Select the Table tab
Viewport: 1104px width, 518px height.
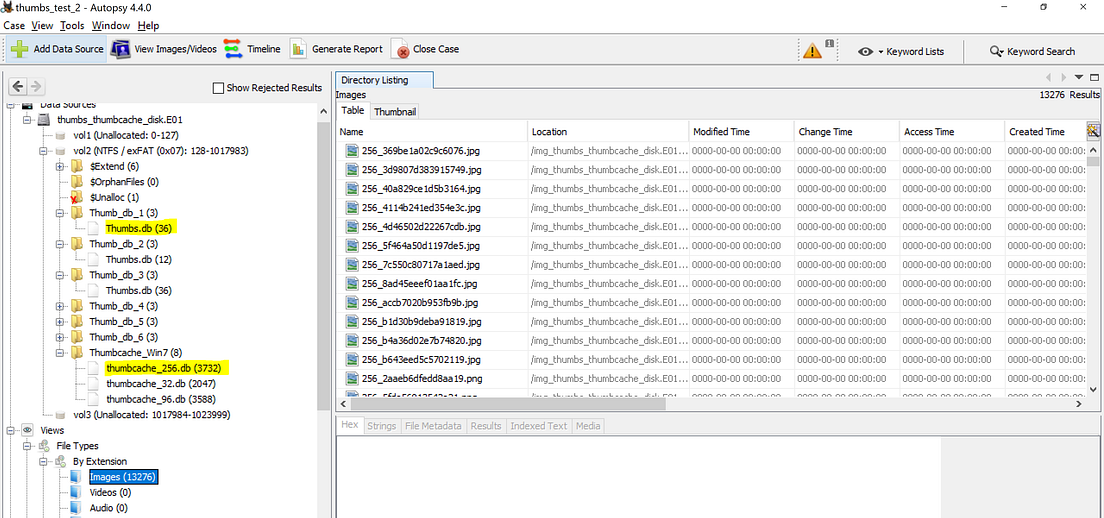click(x=353, y=111)
